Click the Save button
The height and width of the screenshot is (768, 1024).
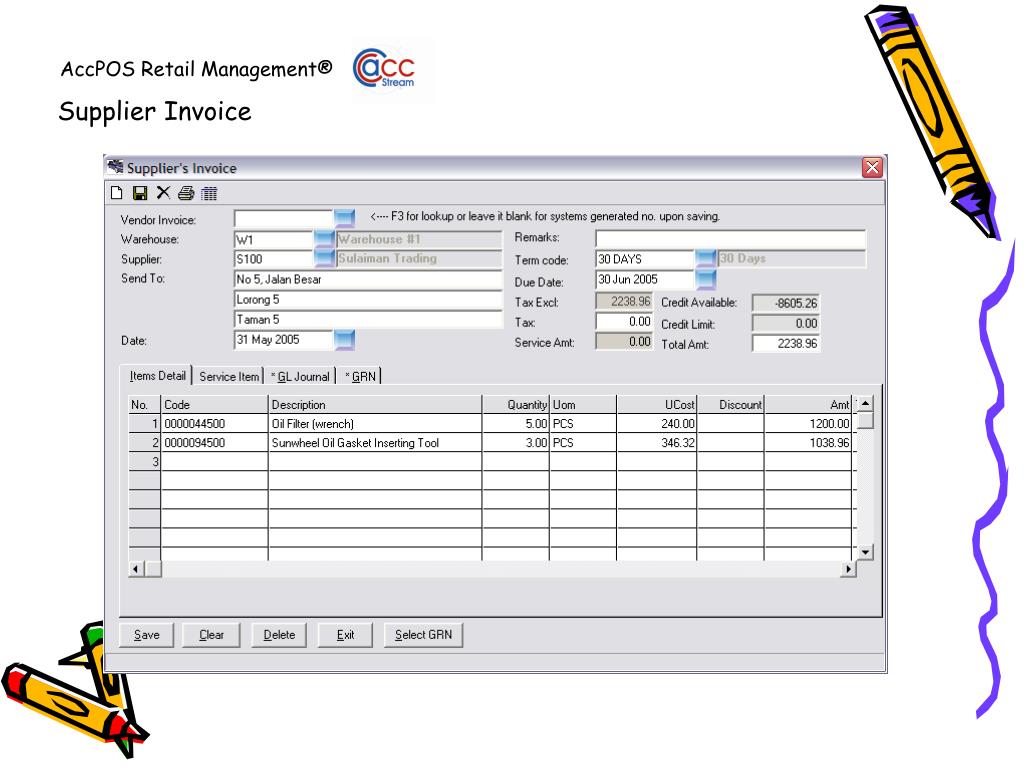pyautogui.click(x=147, y=635)
